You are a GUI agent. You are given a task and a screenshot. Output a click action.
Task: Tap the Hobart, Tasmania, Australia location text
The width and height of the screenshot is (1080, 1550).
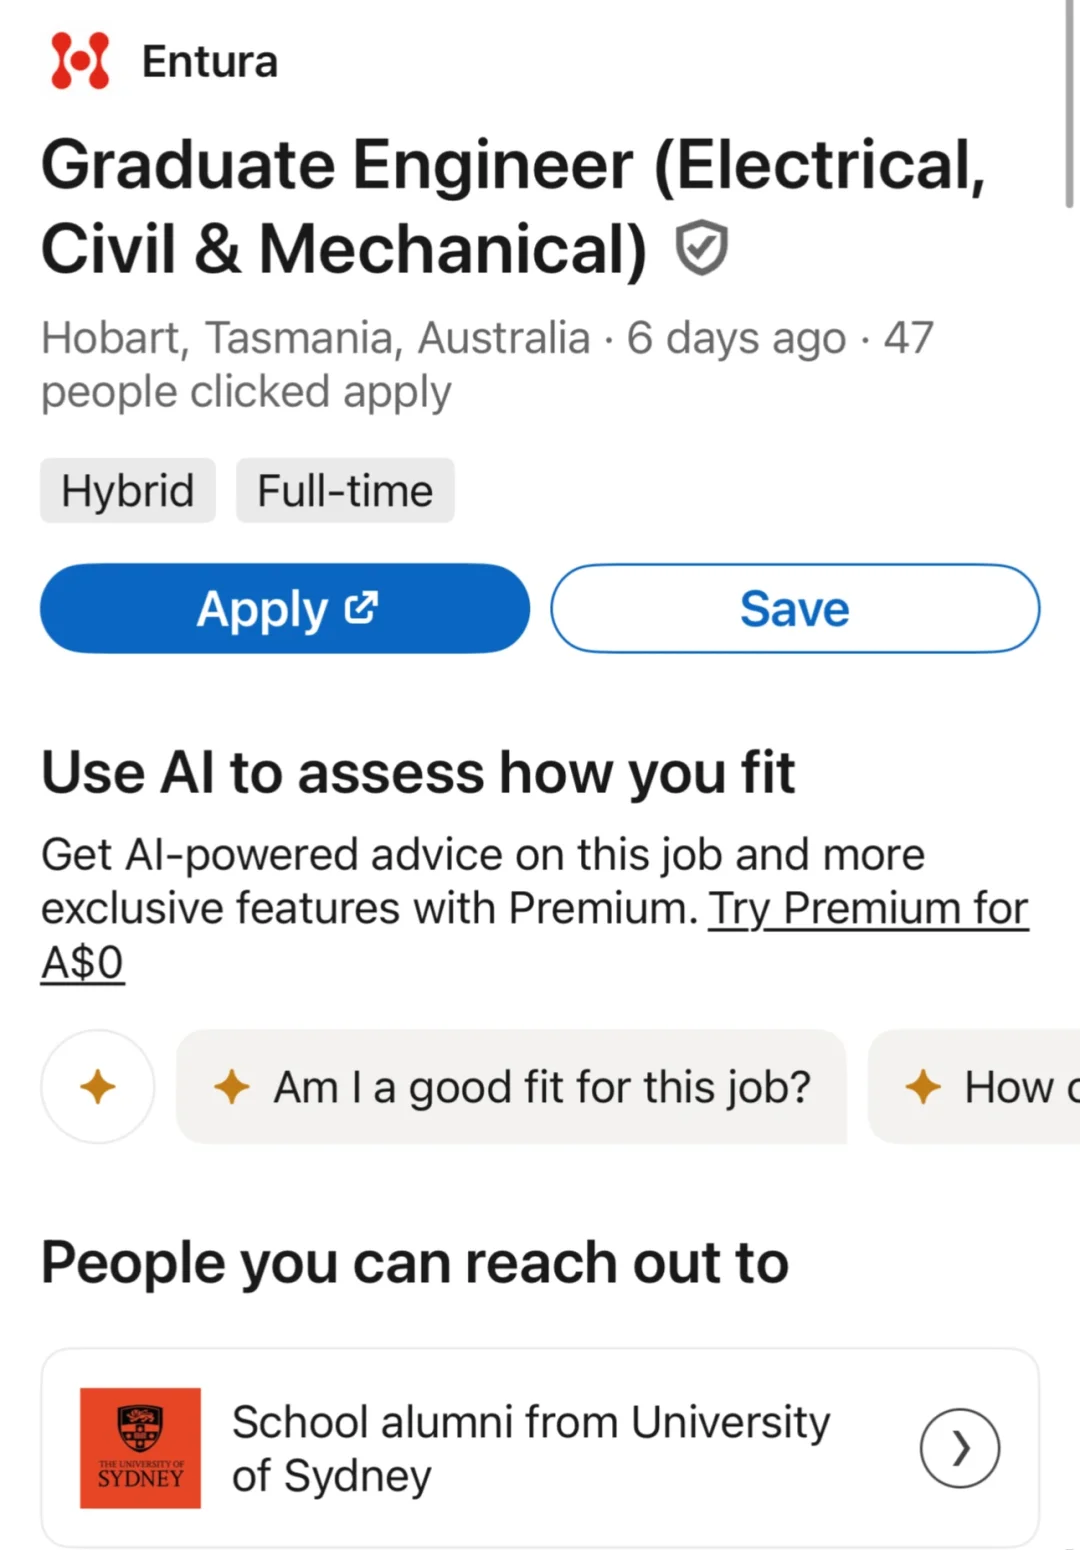click(316, 338)
